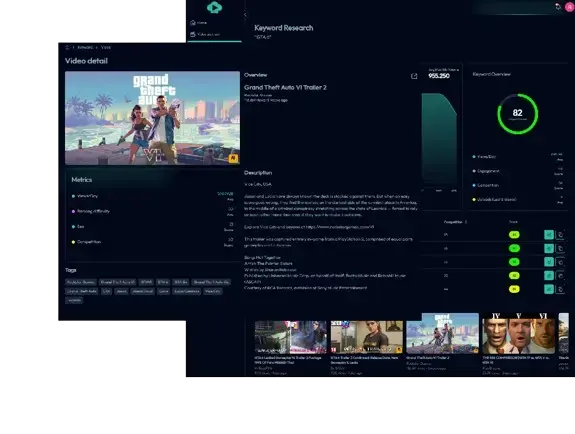Click the notification icon beside the avatar
The width and height of the screenshot is (575, 434).
click(x=558, y=7)
